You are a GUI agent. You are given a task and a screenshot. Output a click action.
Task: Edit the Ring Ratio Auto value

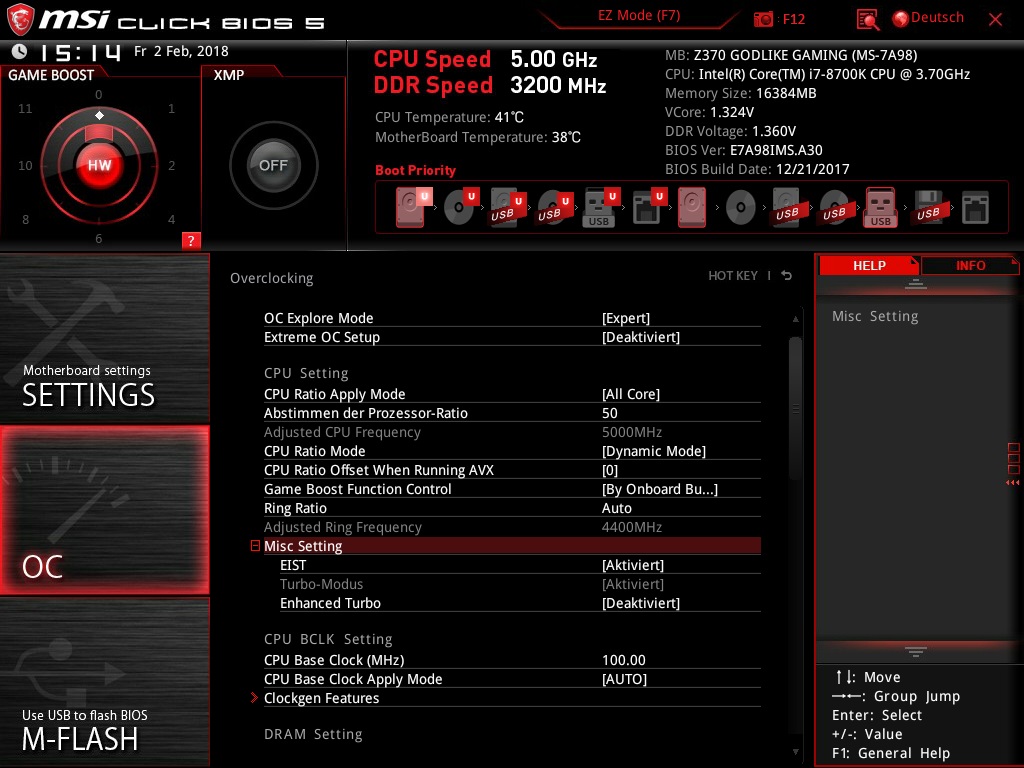click(616, 508)
